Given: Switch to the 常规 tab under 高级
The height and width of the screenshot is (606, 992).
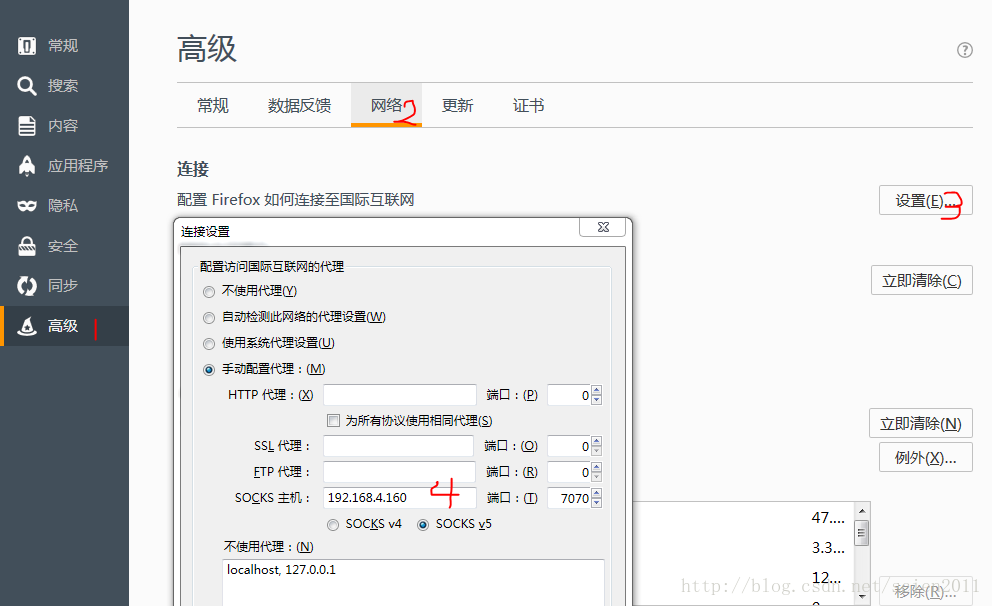Looking at the screenshot, I should (x=213, y=106).
